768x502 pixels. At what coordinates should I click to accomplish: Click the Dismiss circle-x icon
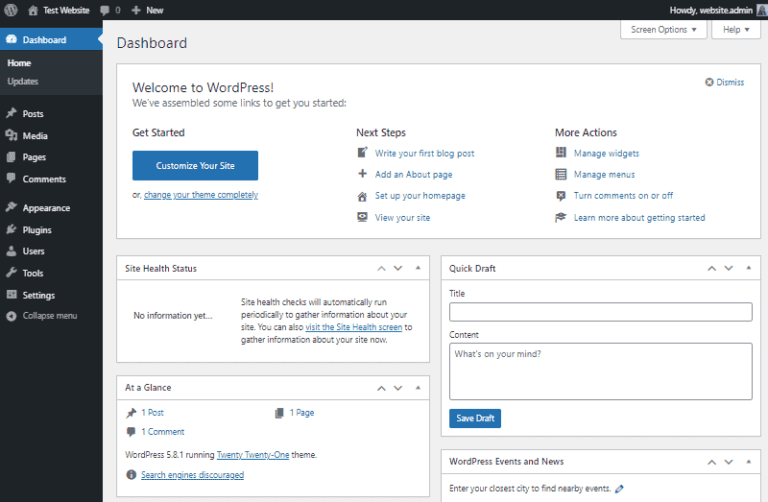pos(709,82)
